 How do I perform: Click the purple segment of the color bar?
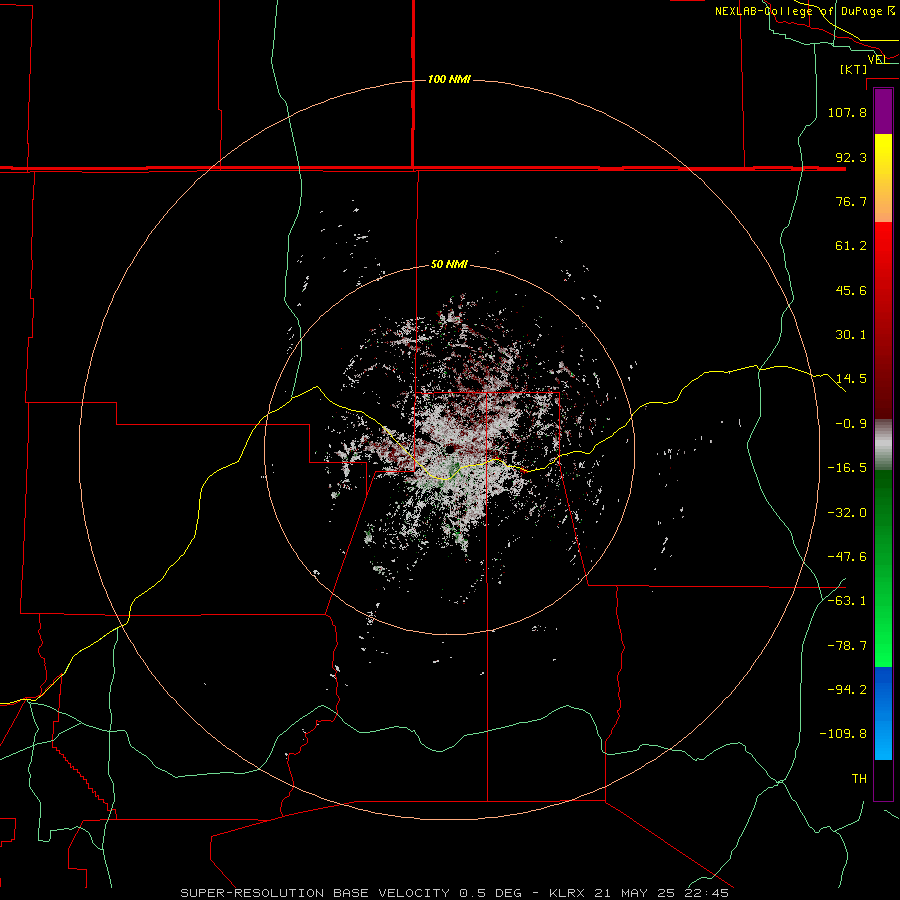coord(883,111)
